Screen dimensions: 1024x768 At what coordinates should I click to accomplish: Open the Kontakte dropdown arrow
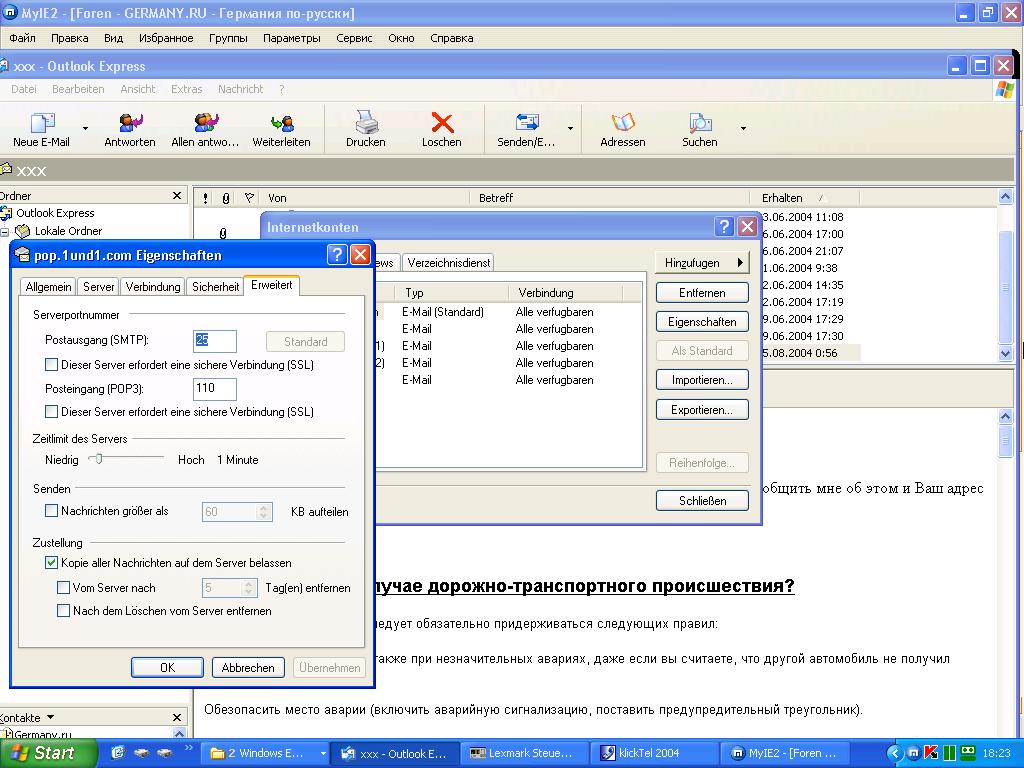pyautogui.click(x=51, y=717)
